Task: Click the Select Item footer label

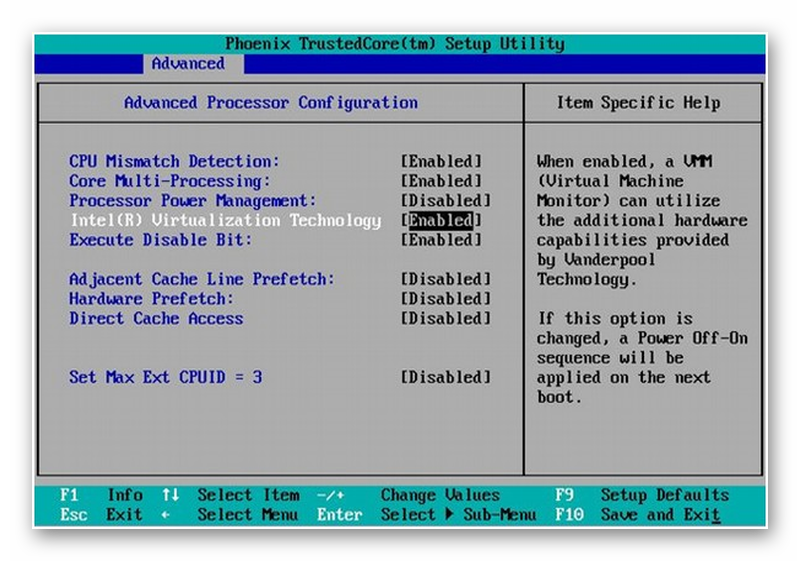Action: (248, 495)
